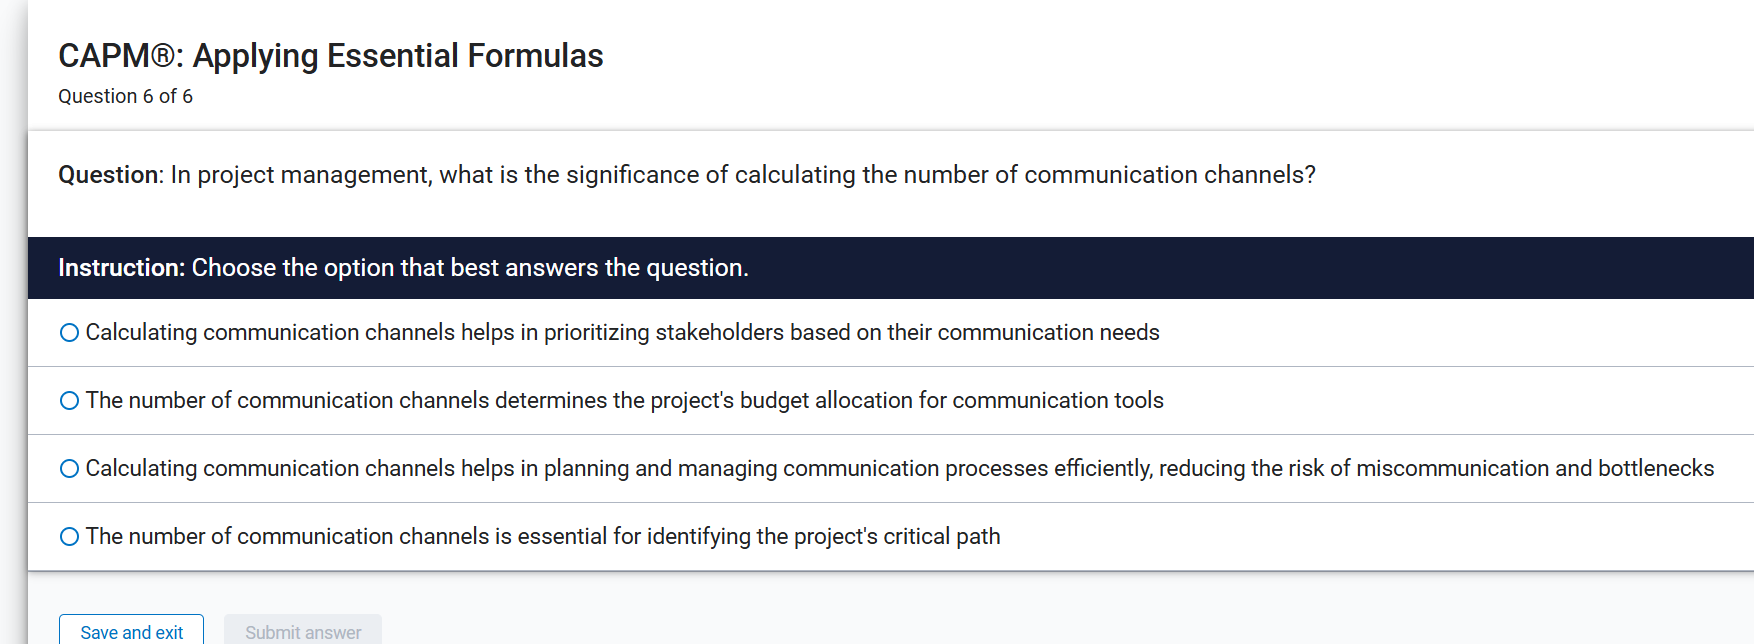Viewport: 1754px width, 644px height.
Task: Click the quiz title CAPM: Applying Essential Formulas
Action: tap(330, 56)
